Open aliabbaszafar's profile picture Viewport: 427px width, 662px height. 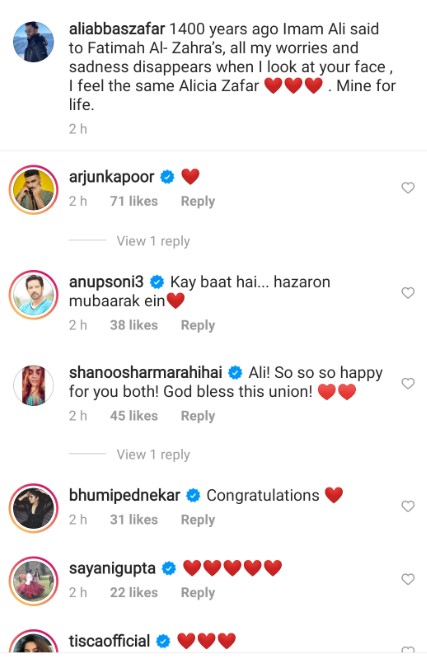(x=34, y=41)
